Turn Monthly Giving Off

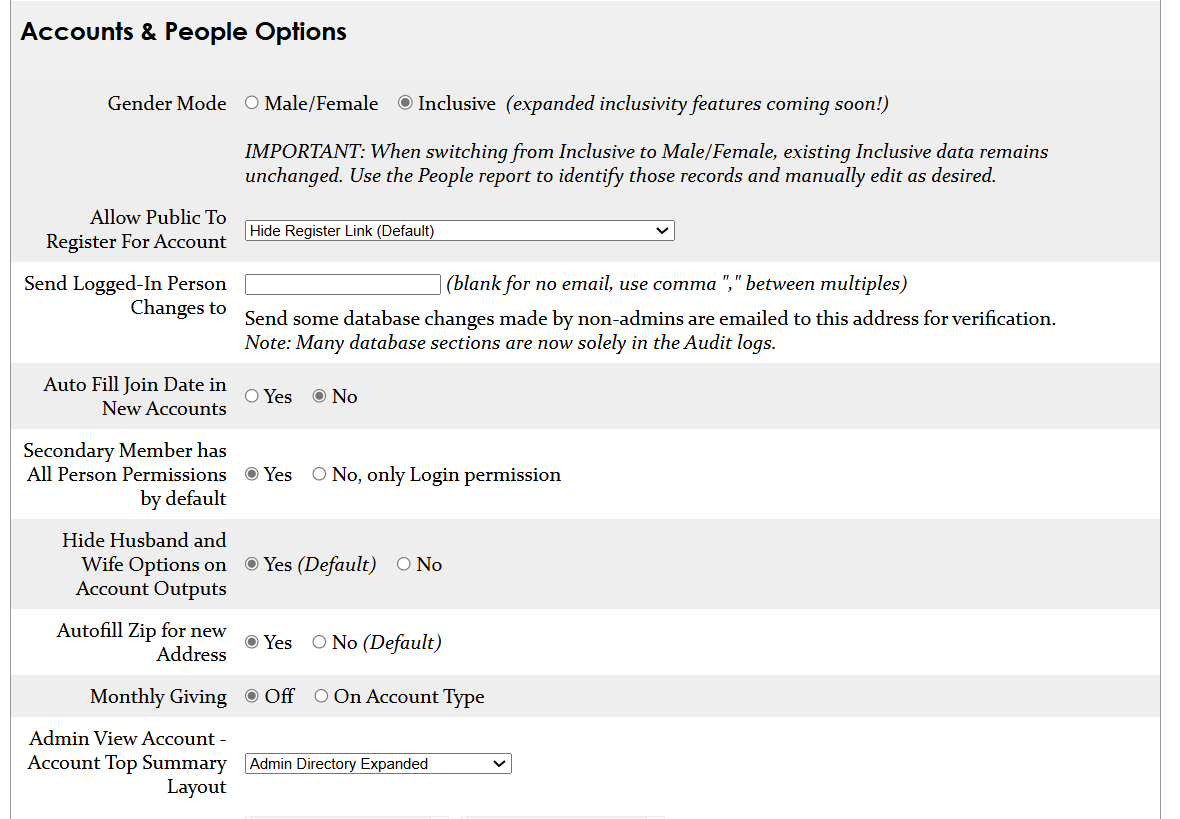(x=251, y=696)
